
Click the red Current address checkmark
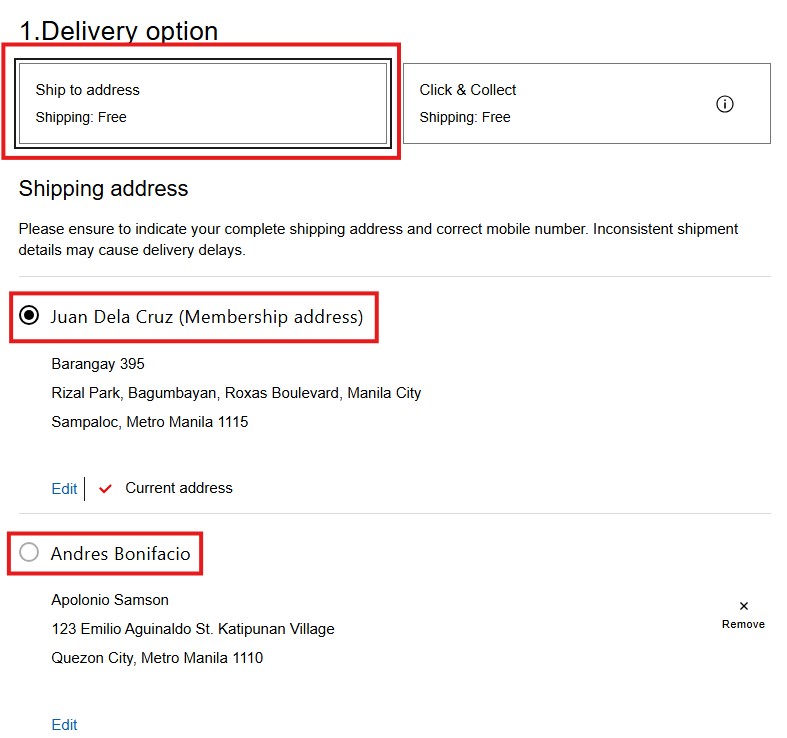tap(105, 488)
